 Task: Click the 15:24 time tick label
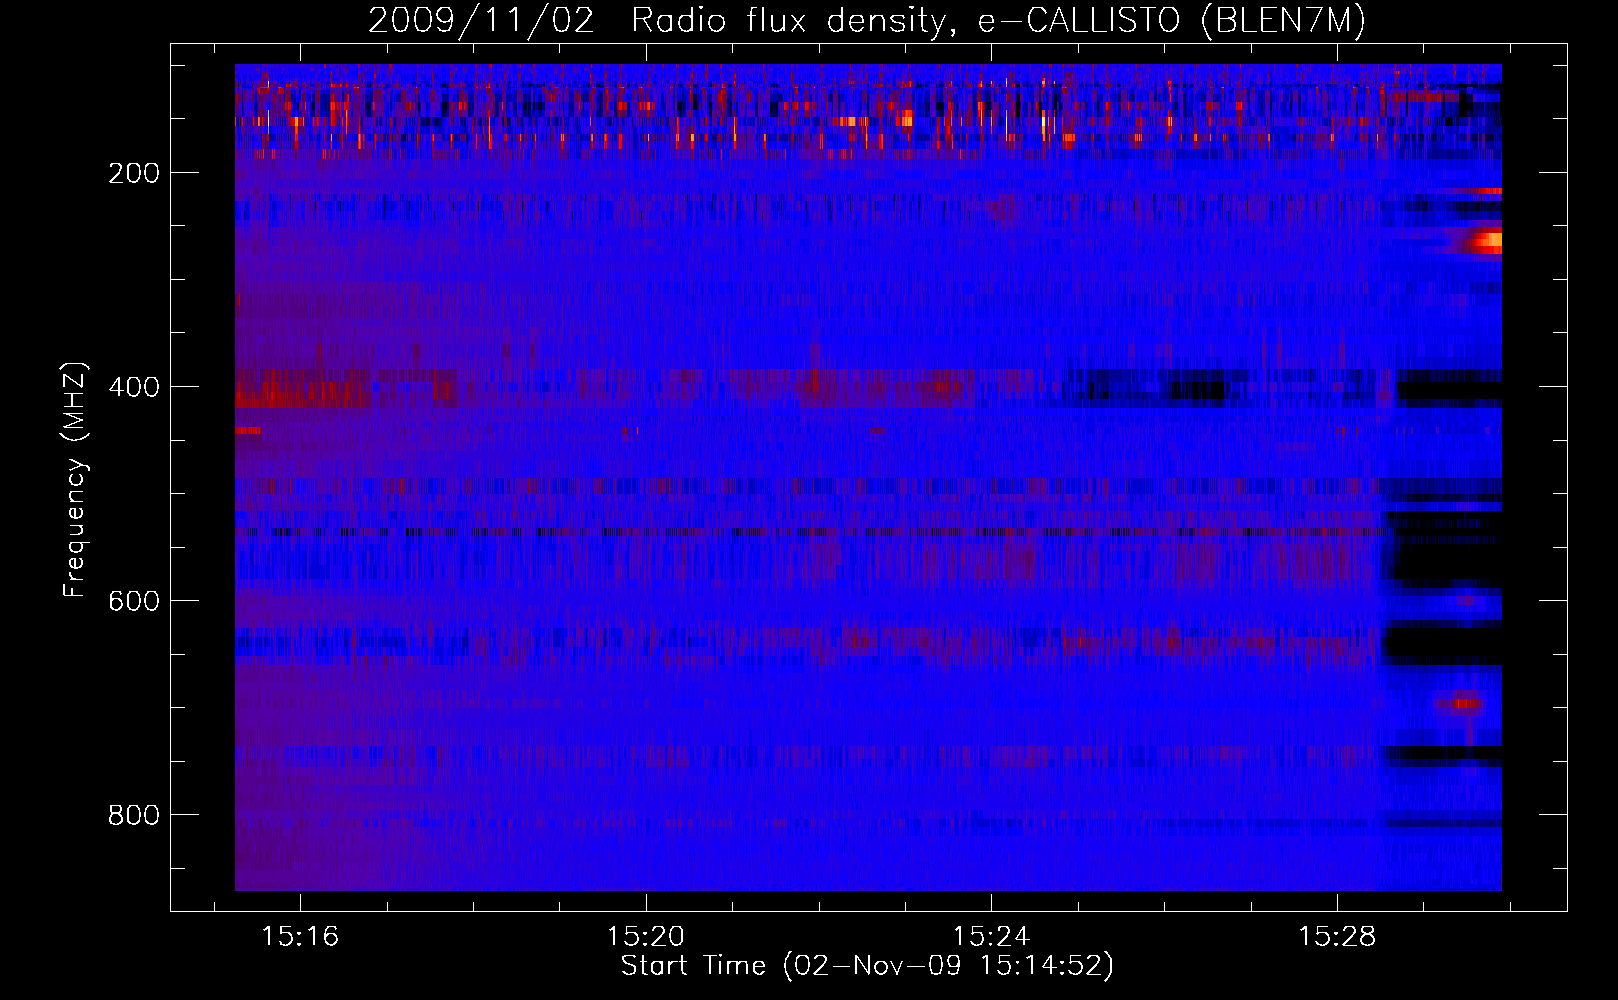point(991,936)
